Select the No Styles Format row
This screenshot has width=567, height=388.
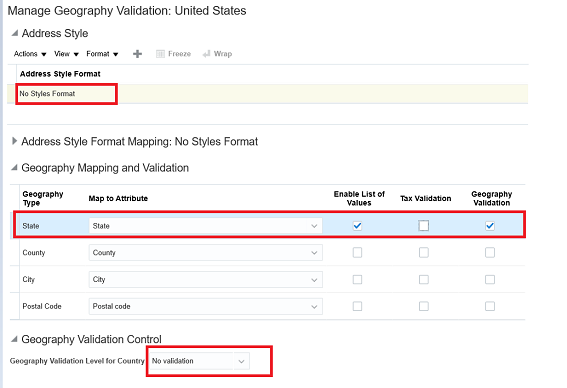[x=267, y=94]
